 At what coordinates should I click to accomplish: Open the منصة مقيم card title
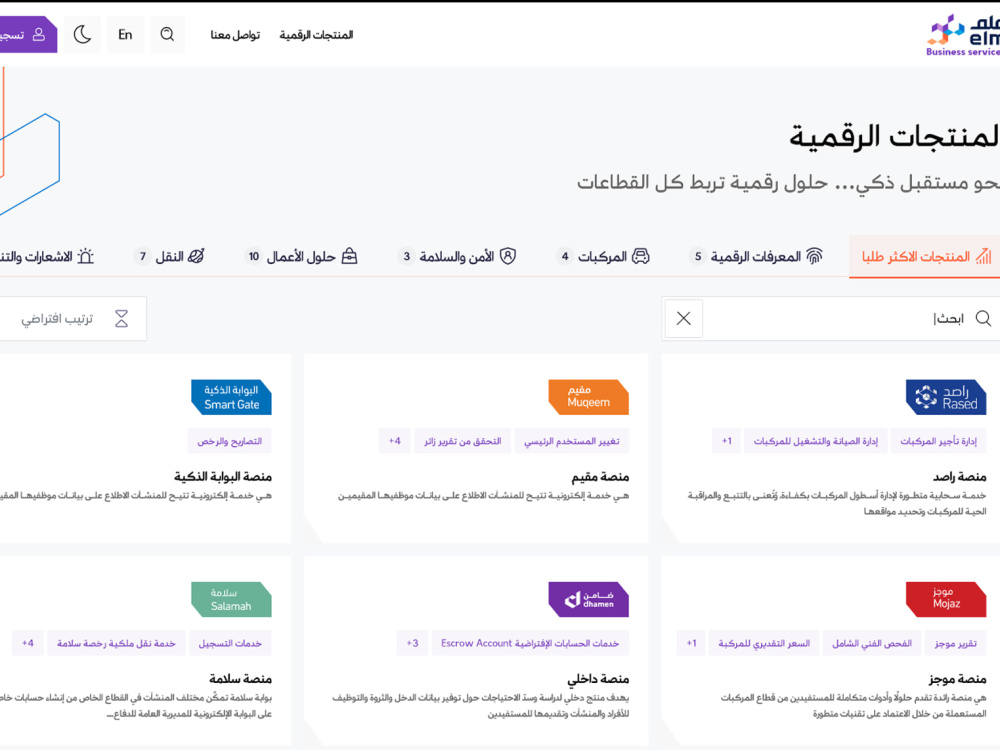600,476
